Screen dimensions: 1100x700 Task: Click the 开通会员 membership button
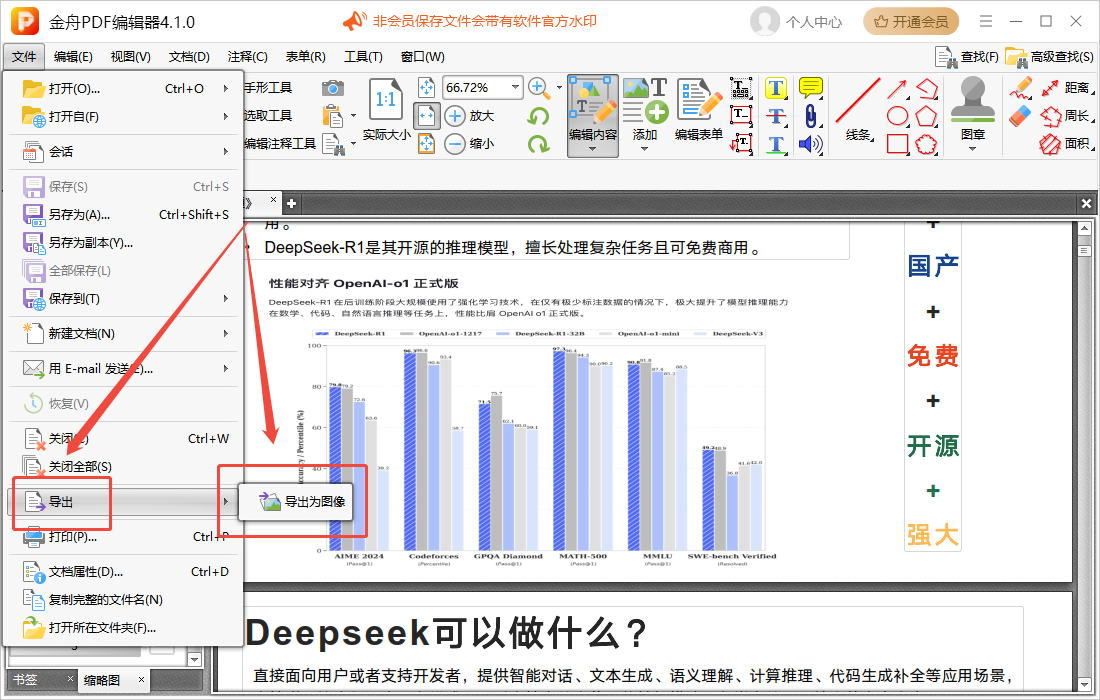coord(911,22)
